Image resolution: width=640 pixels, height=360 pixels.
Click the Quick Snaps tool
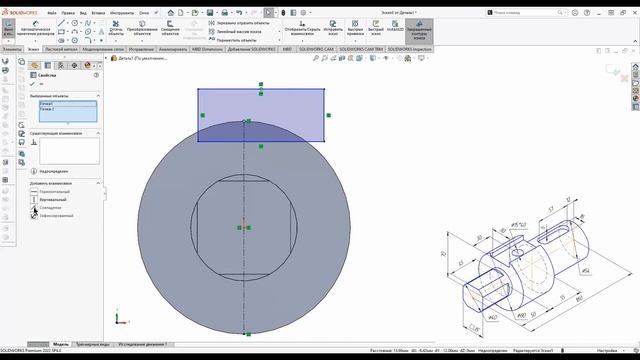pyautogui.click(x=355, y=29)
